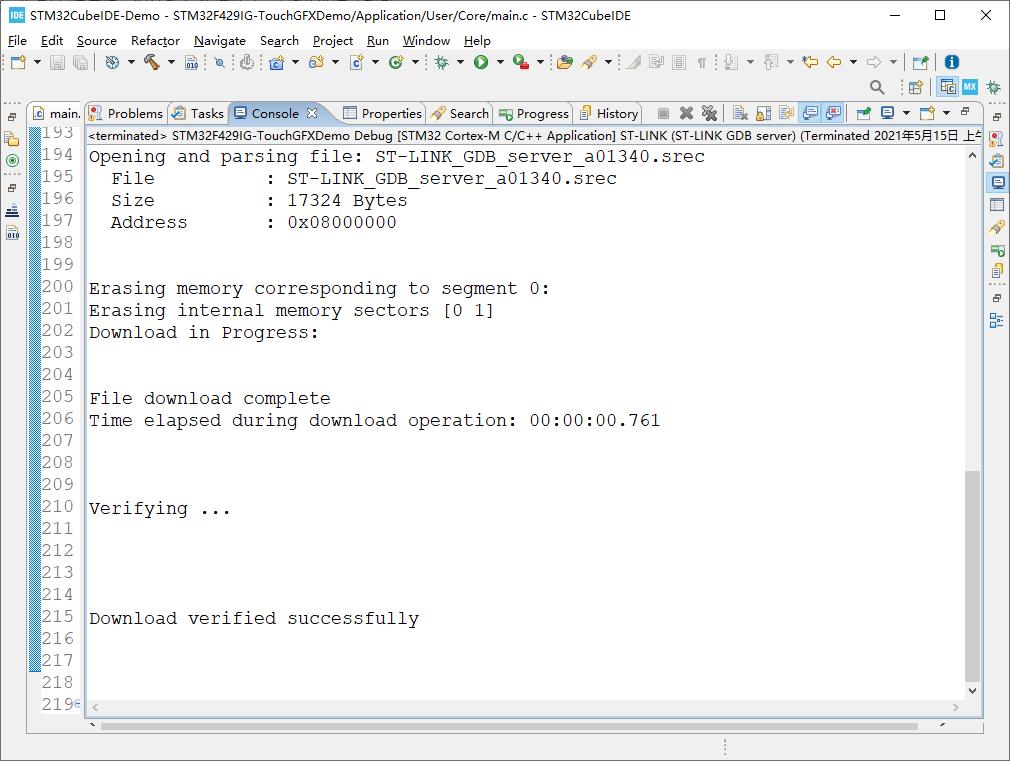
Task: Click the Build hammer icon
Action: pyautogui.click(x=152, y=62)
